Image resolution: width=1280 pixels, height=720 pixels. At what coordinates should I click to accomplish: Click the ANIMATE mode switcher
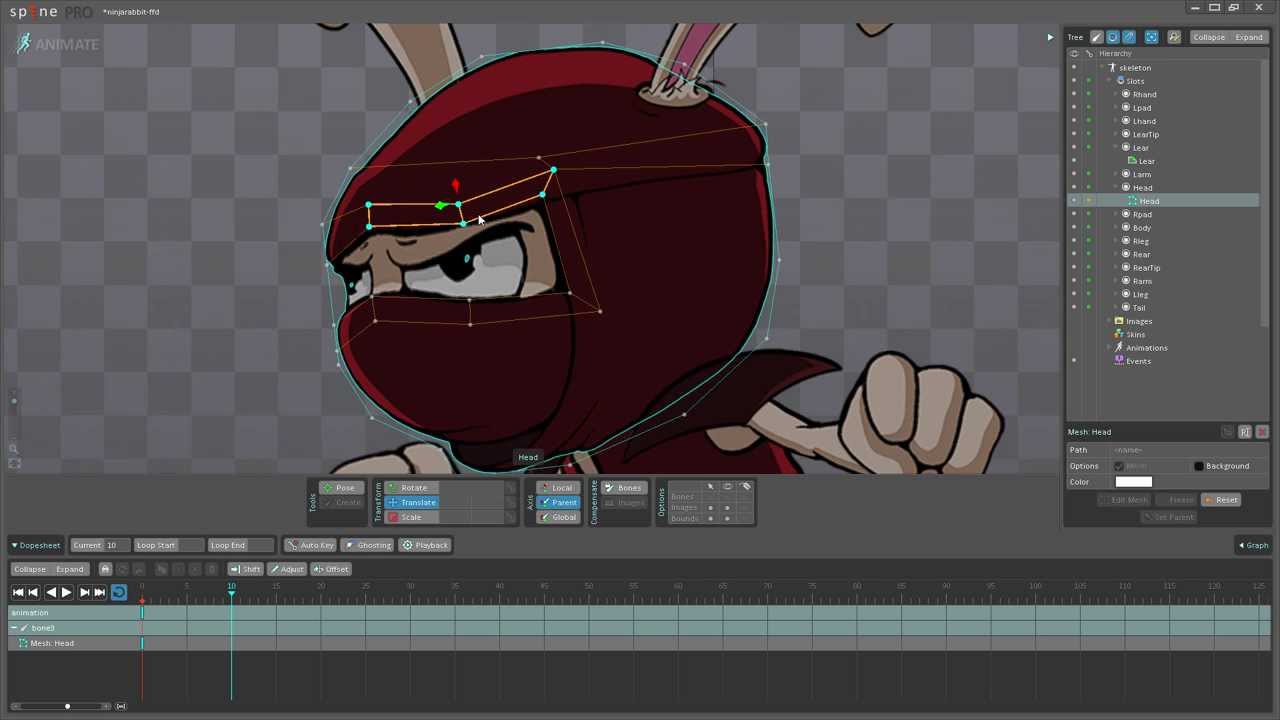coord(58,44)
